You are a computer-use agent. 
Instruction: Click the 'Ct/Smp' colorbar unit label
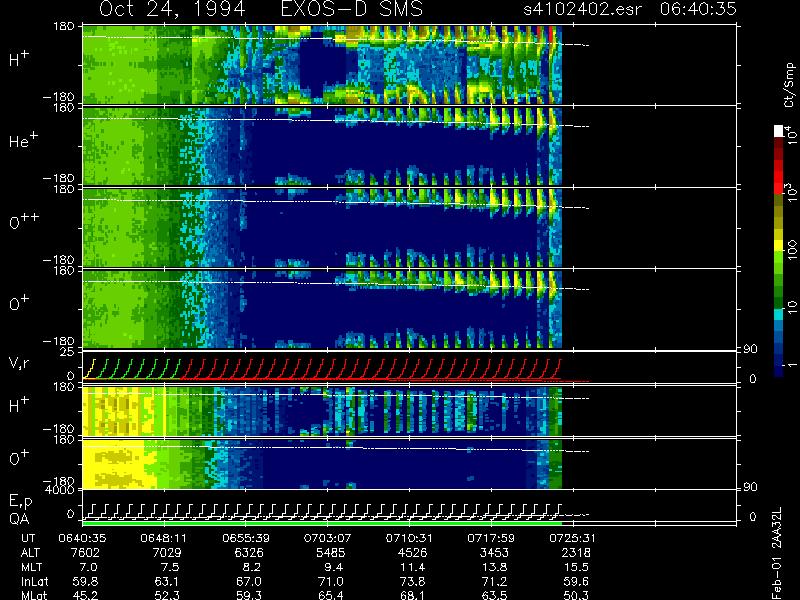click(789, 85)
